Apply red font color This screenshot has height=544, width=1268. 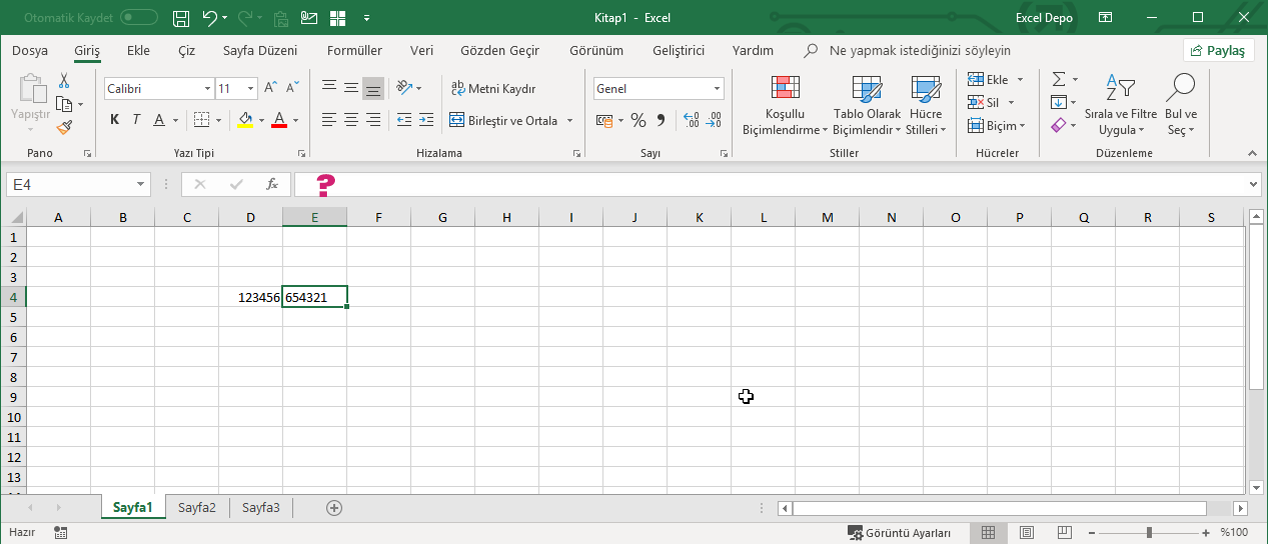(279, 120)
